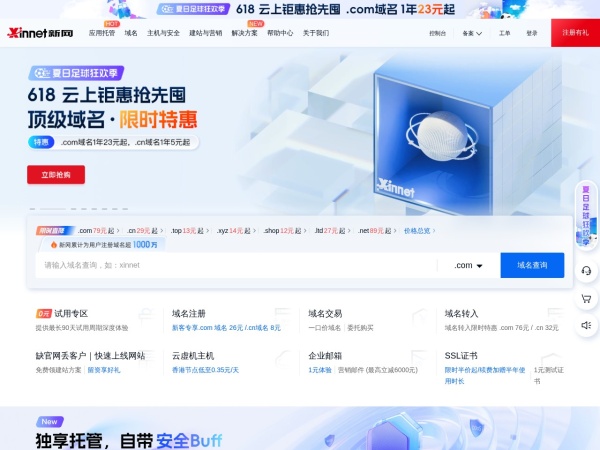Click 香港节点低至0.35元/天 offer

[x=205, y=370]
